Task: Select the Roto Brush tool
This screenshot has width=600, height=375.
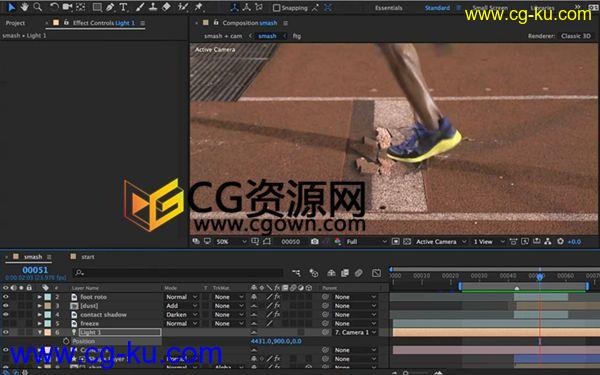Action: pyautogui.click(x=183, y=7)
